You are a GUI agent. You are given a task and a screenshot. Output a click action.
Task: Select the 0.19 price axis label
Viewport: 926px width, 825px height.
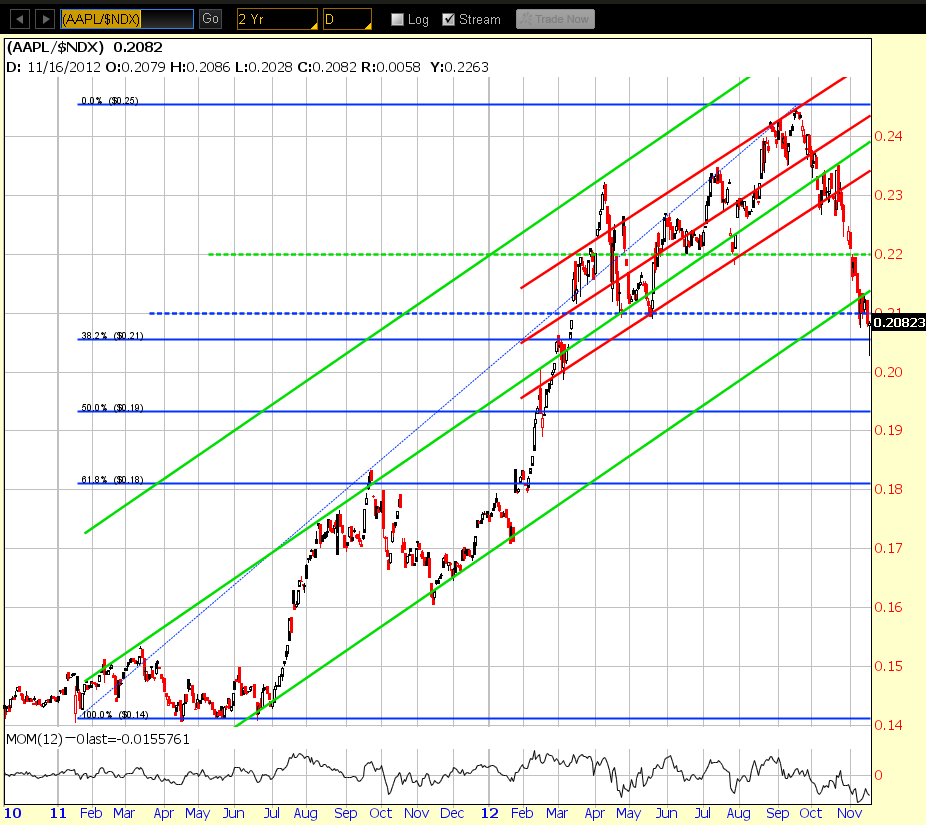tap(888, 430)
